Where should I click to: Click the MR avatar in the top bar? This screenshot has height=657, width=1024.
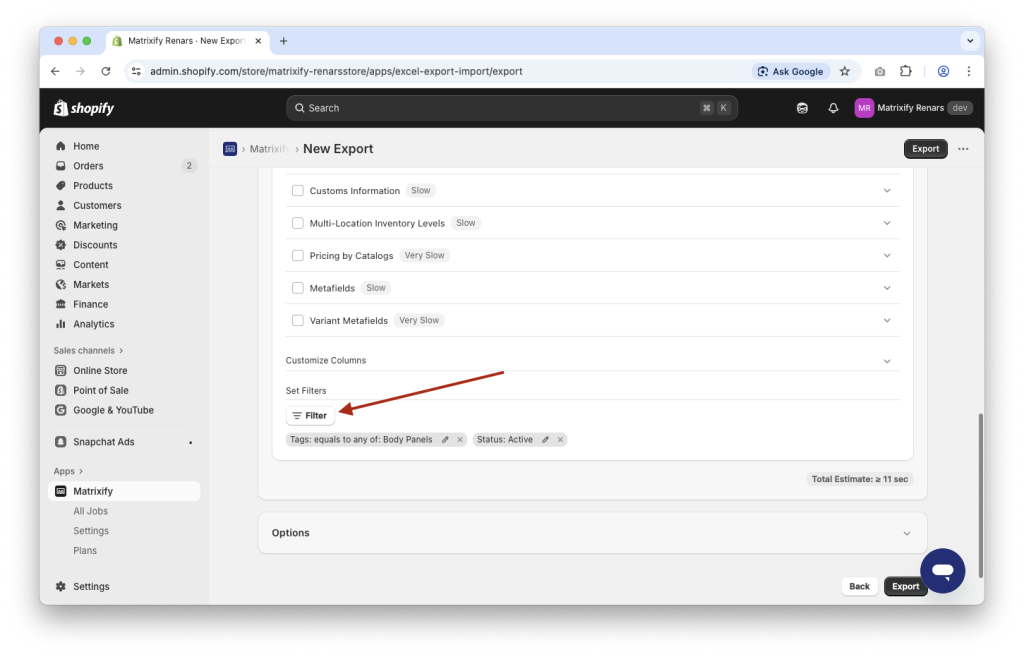(864, 107)
